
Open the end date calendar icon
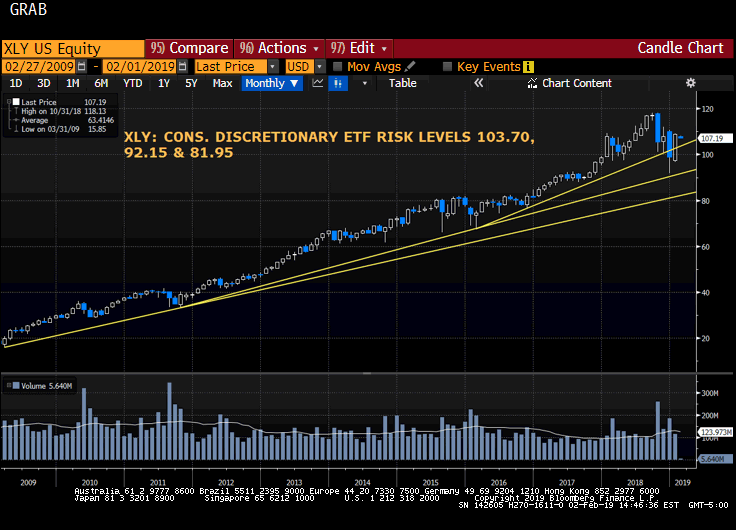pos(183,67)
